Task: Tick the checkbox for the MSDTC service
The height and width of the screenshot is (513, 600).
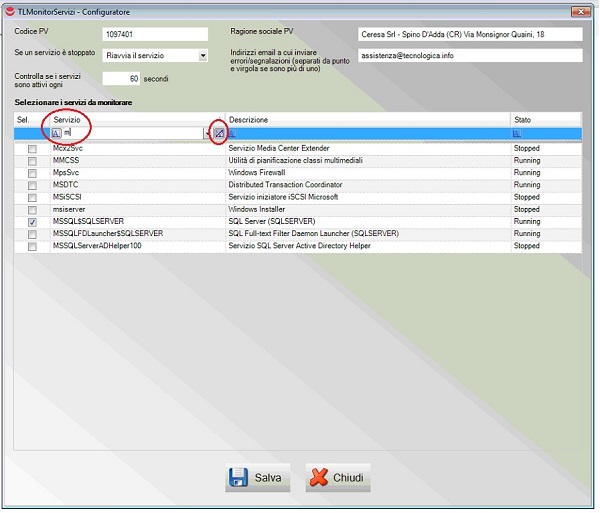Action: (x=32, y=186)
